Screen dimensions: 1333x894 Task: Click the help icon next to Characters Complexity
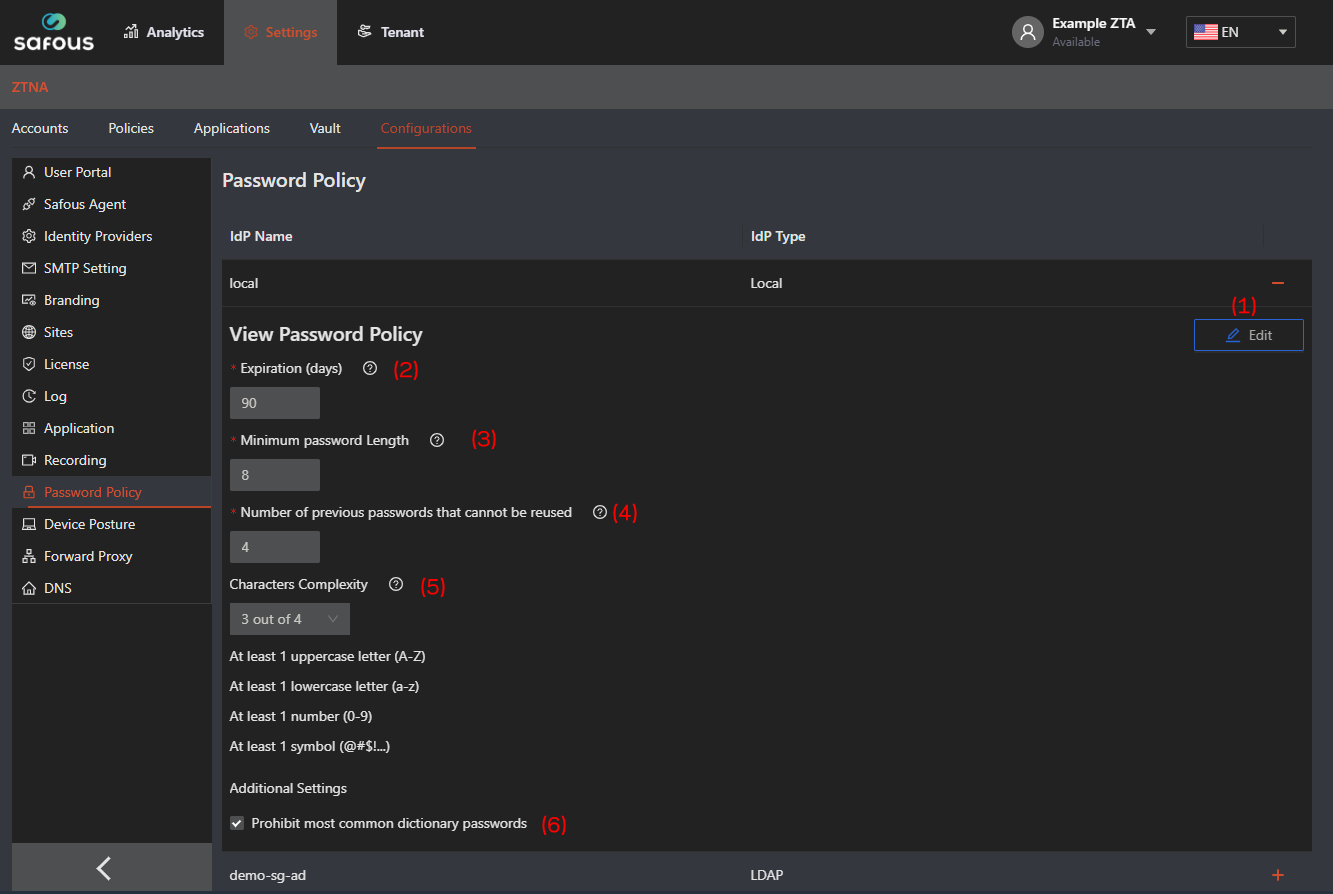click(x=395, y=584)
